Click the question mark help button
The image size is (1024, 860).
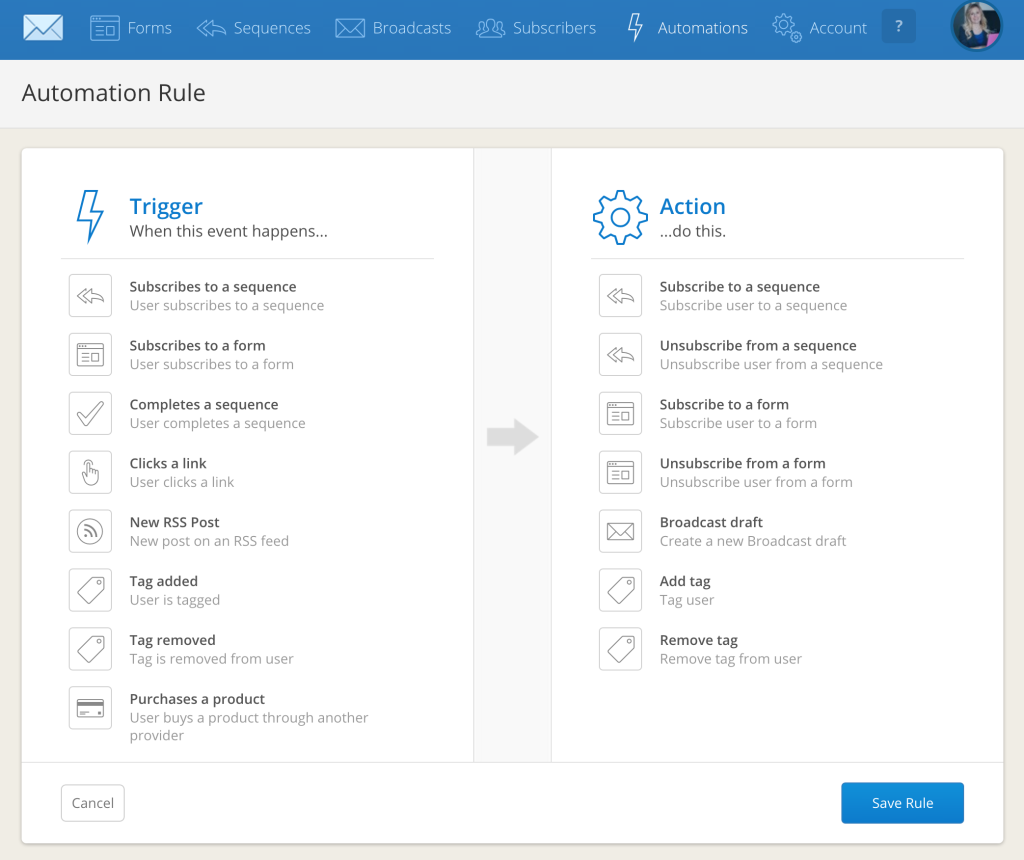click(899, 27)
